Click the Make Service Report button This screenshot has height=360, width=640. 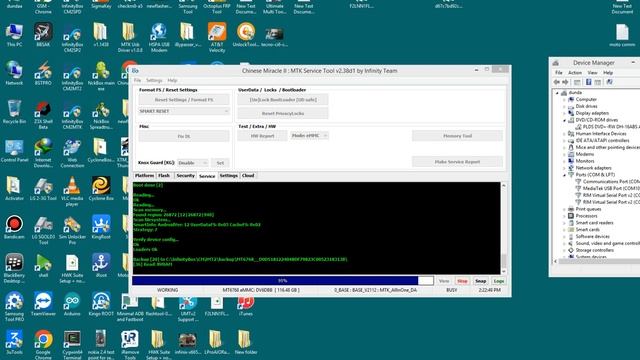[457, 162]
